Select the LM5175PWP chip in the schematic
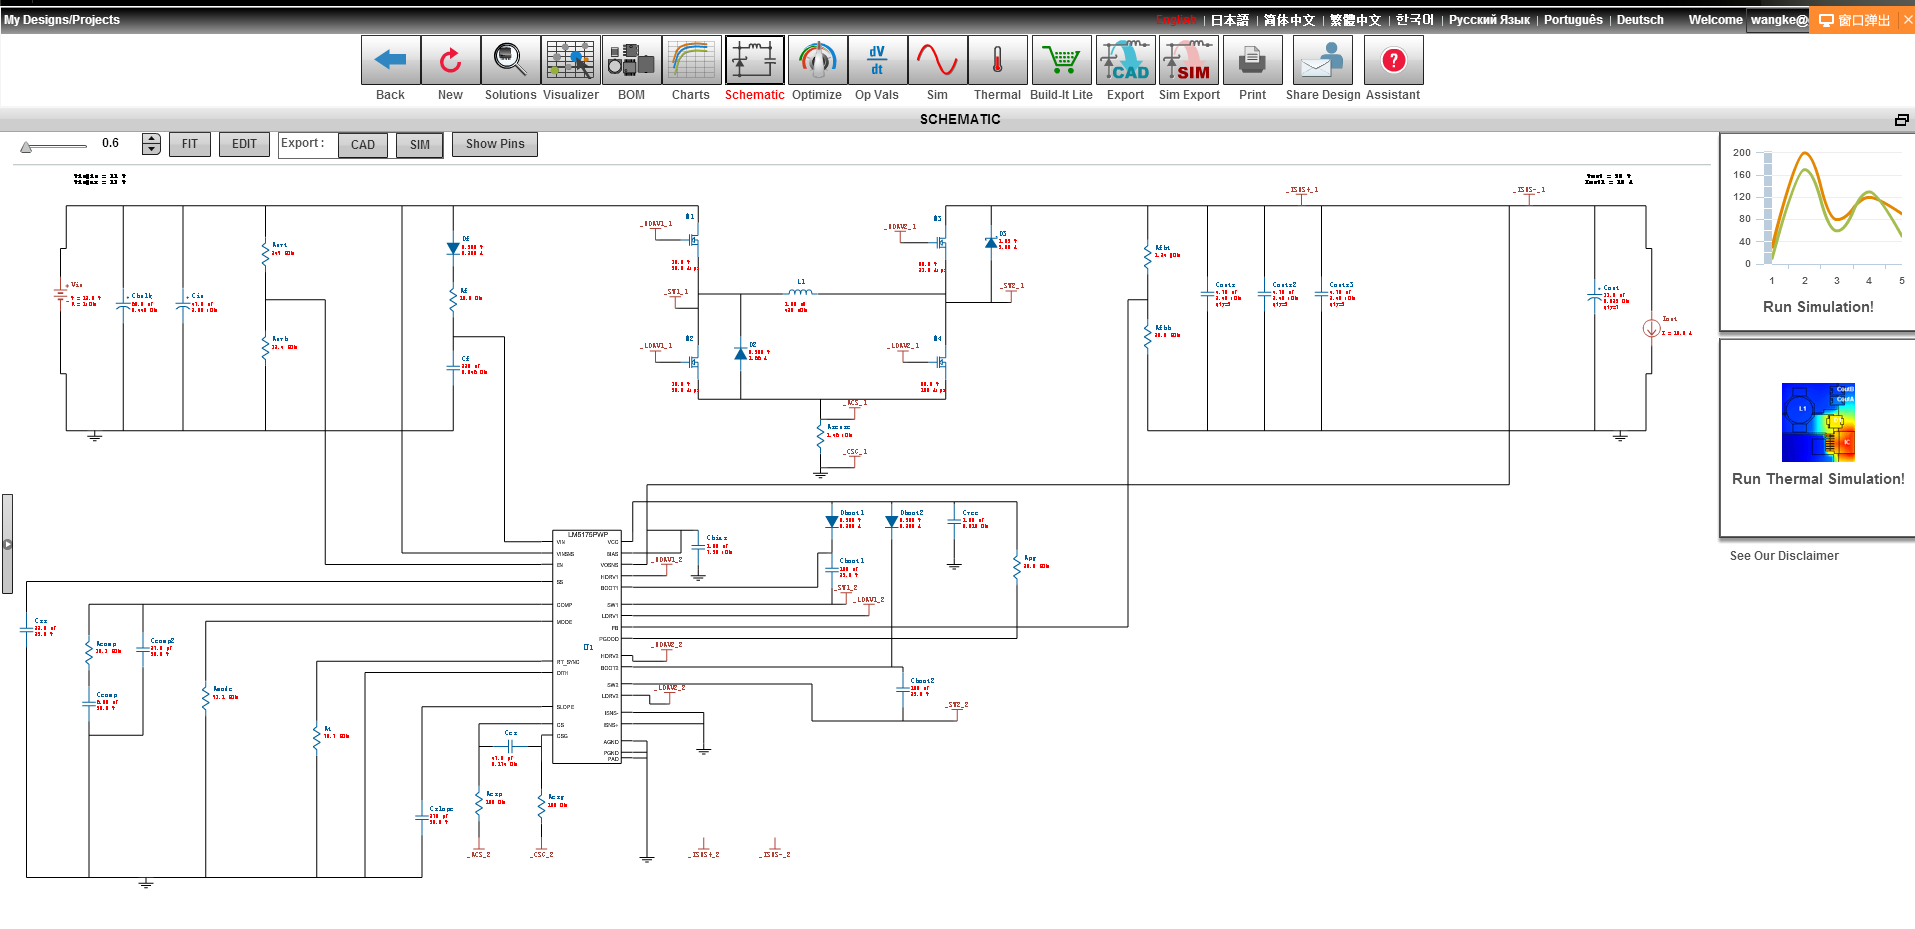The width and height of the screenshot is (1915, 929). [x=587, y=647]
